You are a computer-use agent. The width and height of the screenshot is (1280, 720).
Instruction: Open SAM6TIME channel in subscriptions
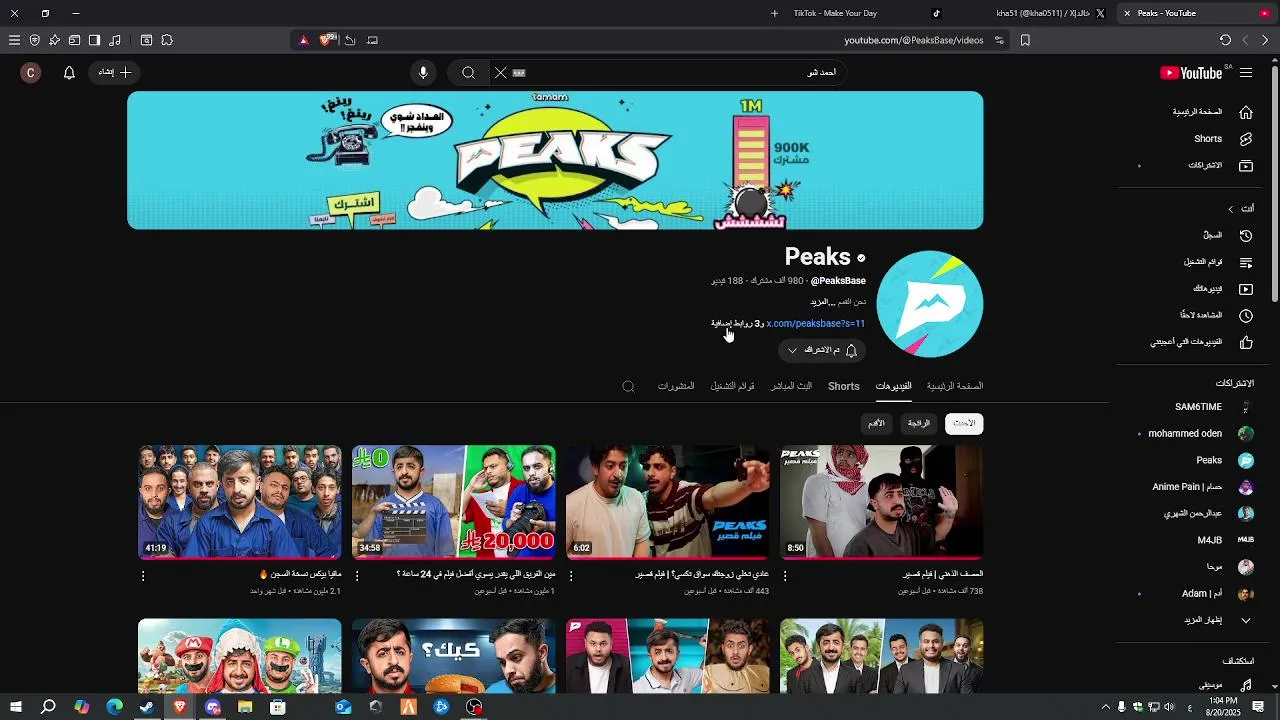(x=1212, y=407)
